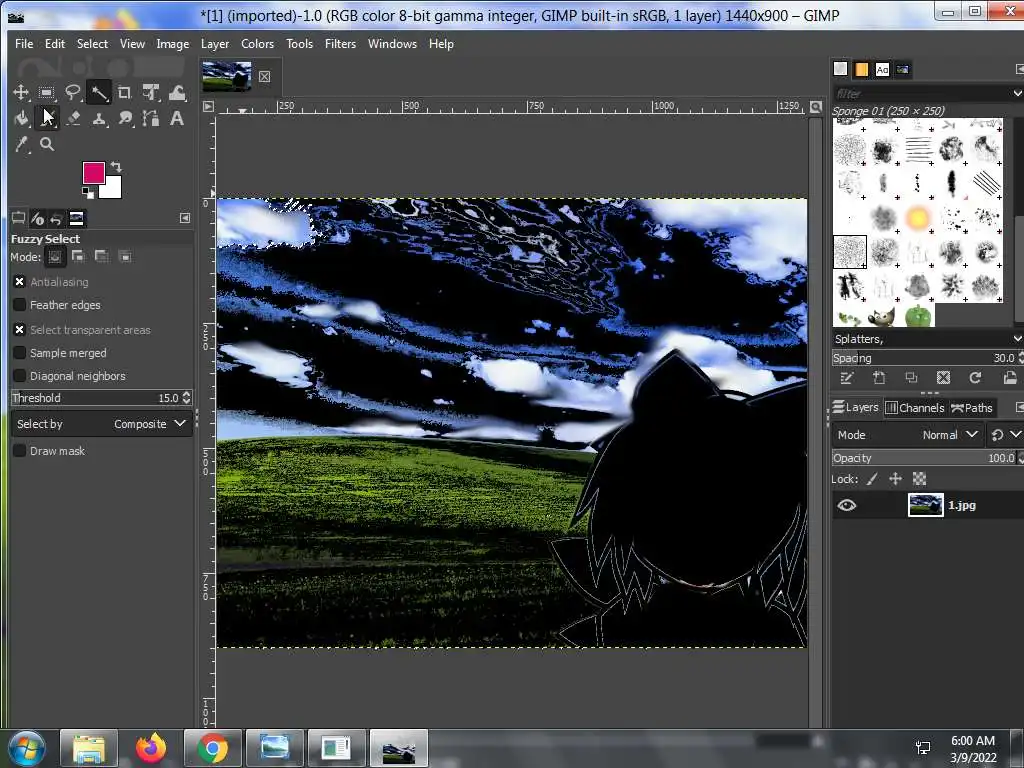The image size is (1024, 768).
Task: Switch to the Layers tab
Action: (x=856, y=408)
